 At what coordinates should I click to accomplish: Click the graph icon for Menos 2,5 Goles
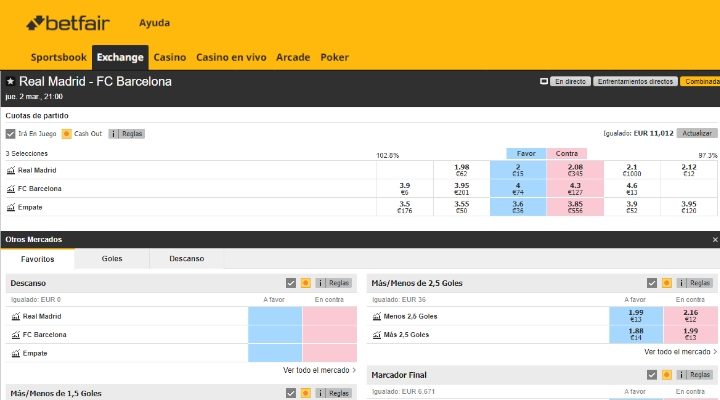(376, 316)
